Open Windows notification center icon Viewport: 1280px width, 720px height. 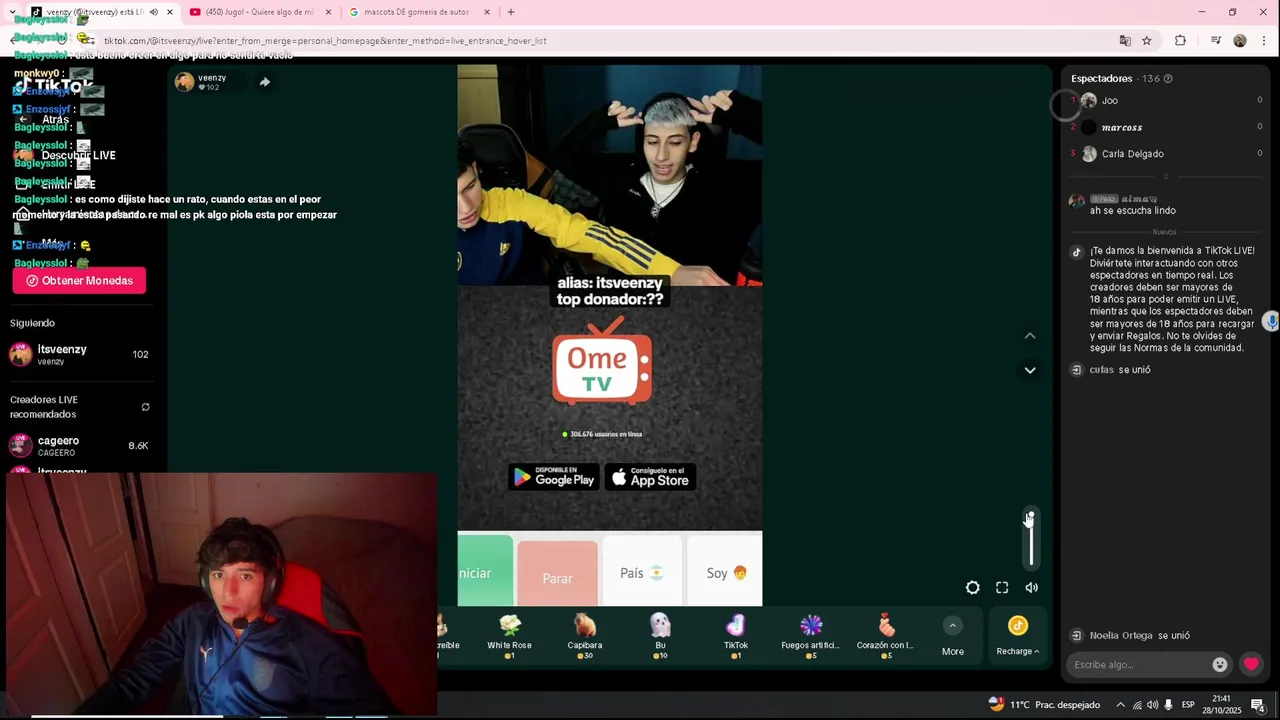(x=1258, y=705)
